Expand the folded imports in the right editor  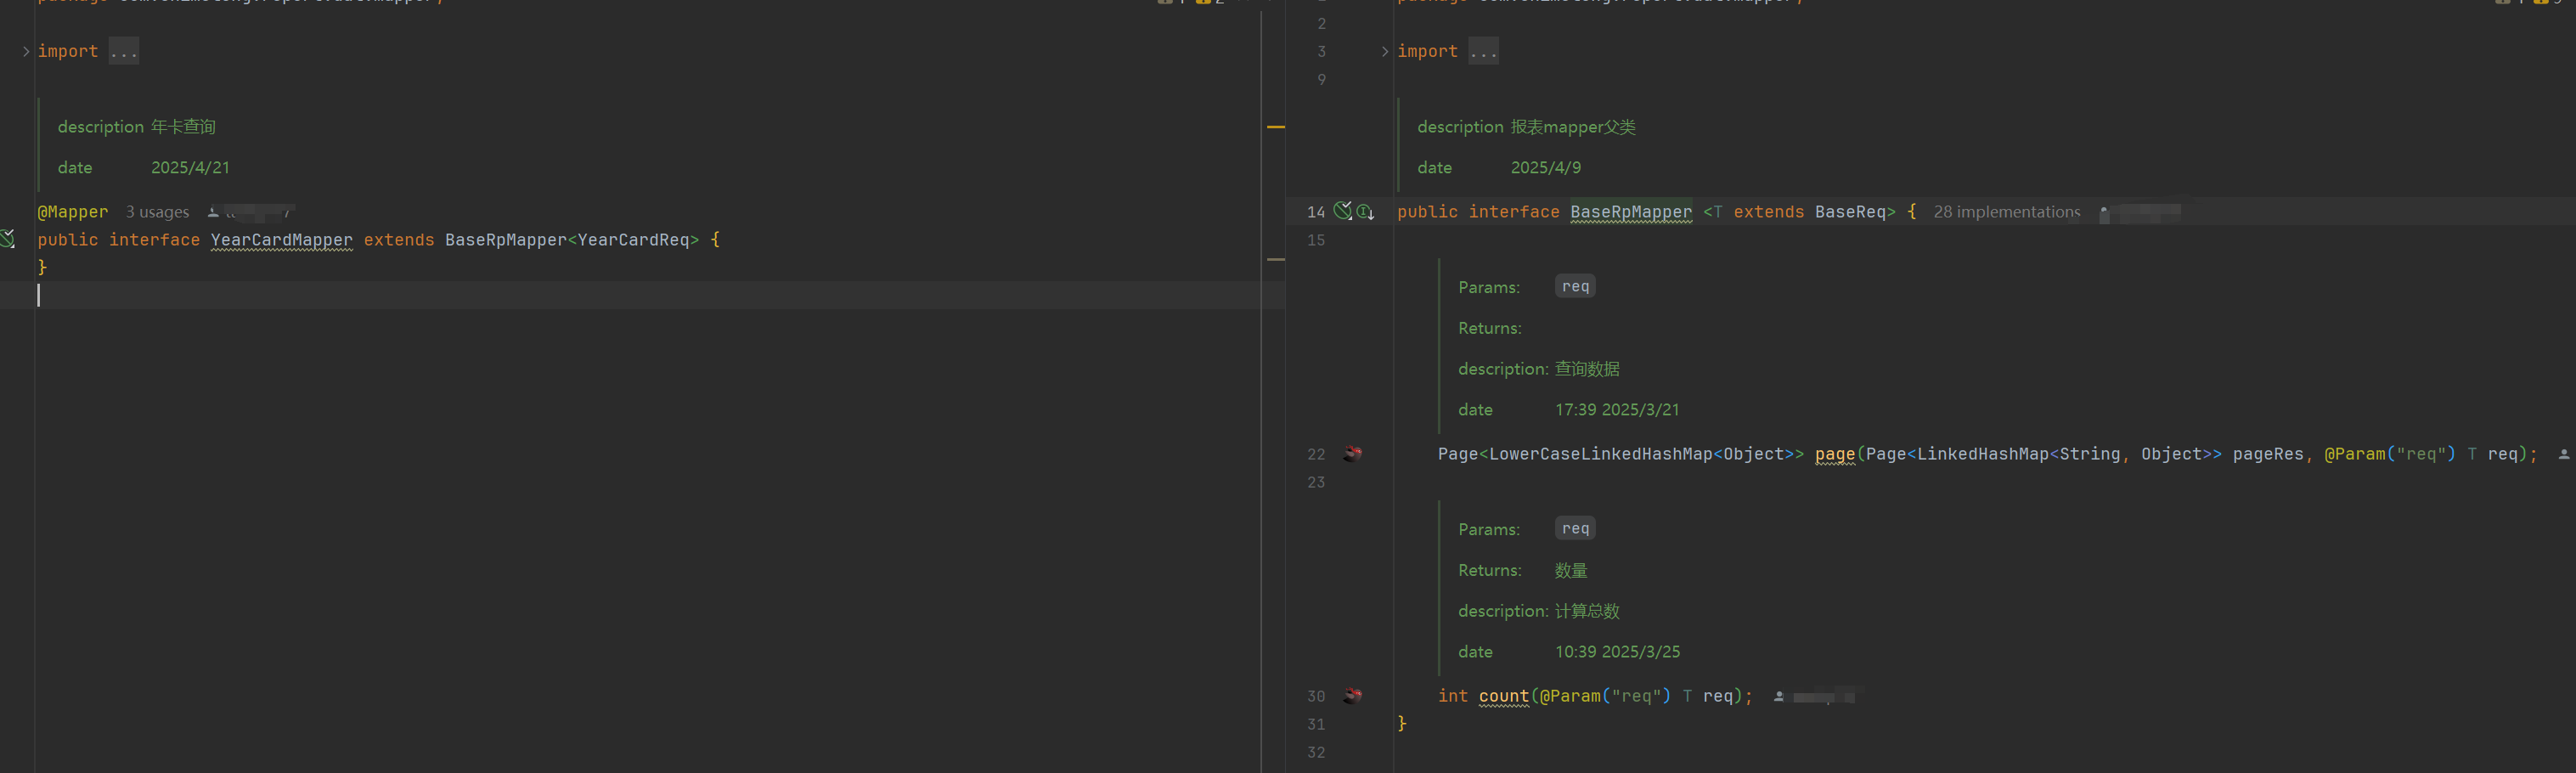pos(1482,50)
